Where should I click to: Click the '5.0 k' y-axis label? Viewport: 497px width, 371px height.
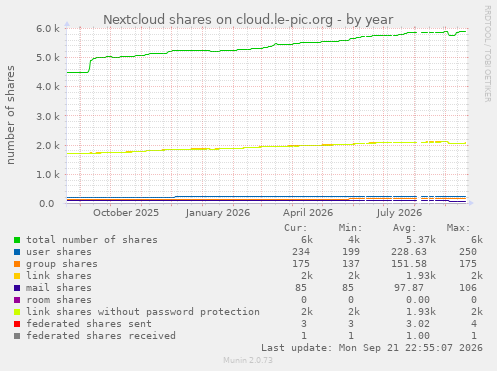coord(48,58)
